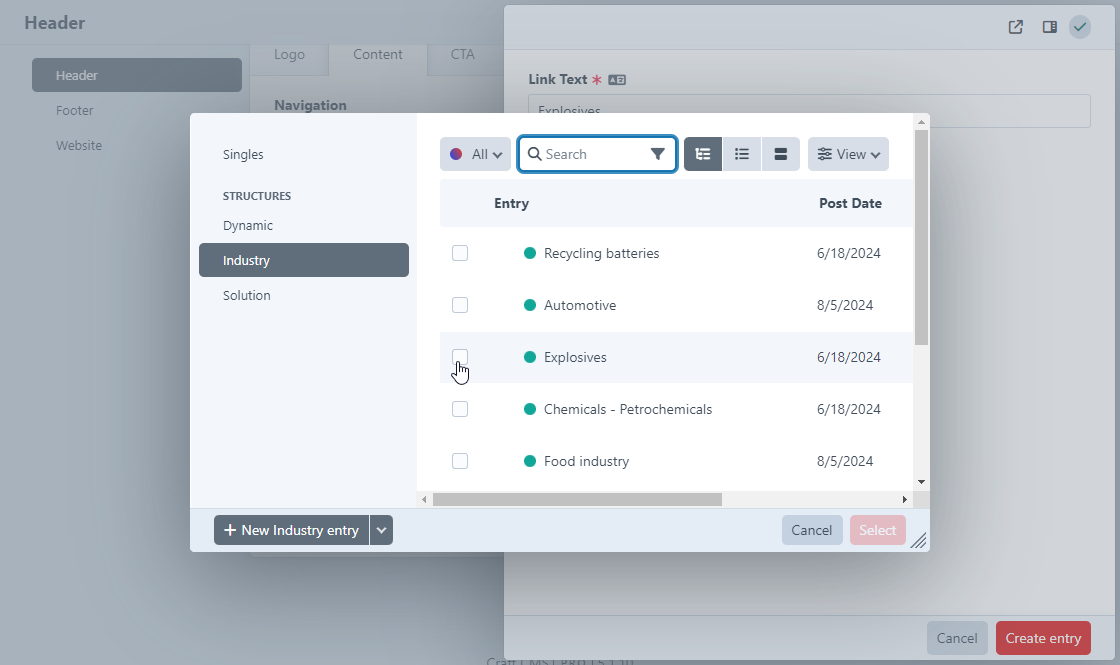This screenshot has width=1120, height=665.
Task: Expand the View options dropdown
Action: click(848, 154)
